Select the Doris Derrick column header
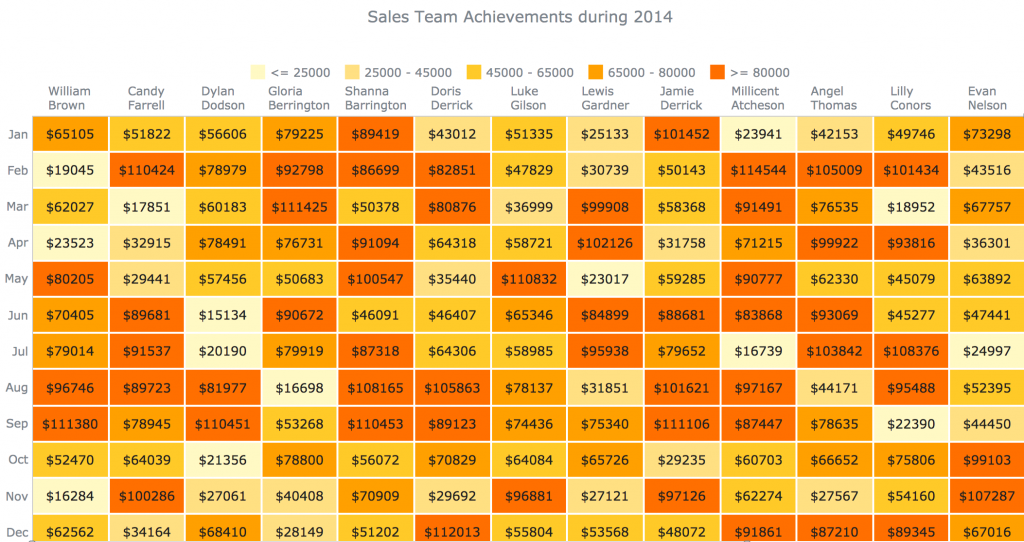This screenshot has width=1024, height=542. [x=452, y=98]
